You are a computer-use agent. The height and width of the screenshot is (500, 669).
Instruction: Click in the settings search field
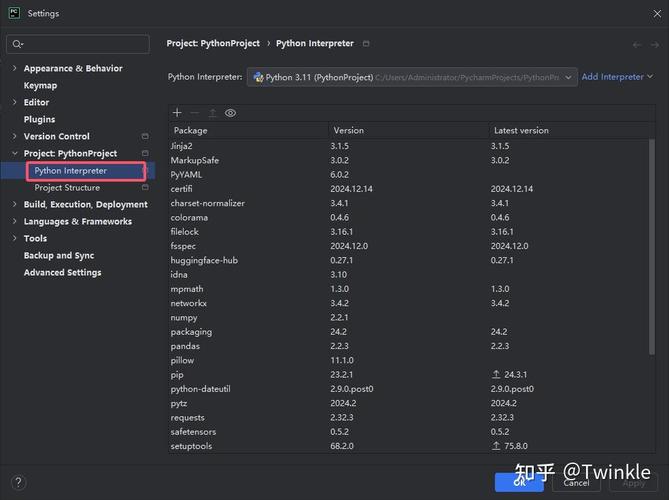[x=78, y=44]
